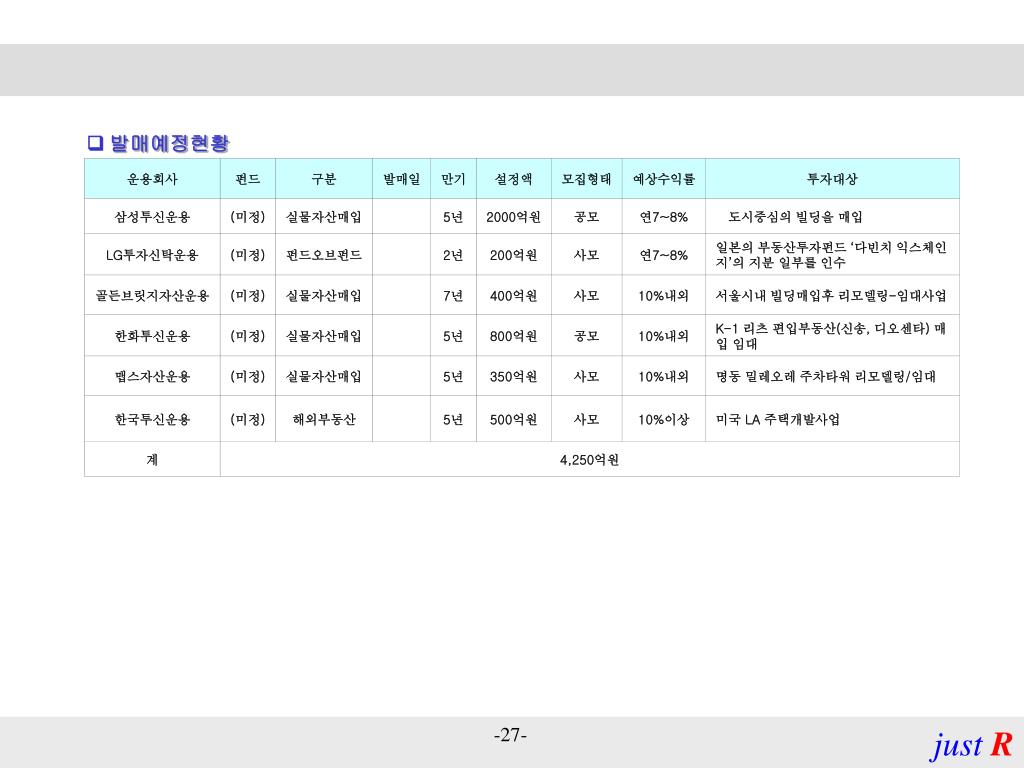Click 공모 in the 삼성투신운용 row
This screenshot has width=1024, height=768.
tap(586, 217)
